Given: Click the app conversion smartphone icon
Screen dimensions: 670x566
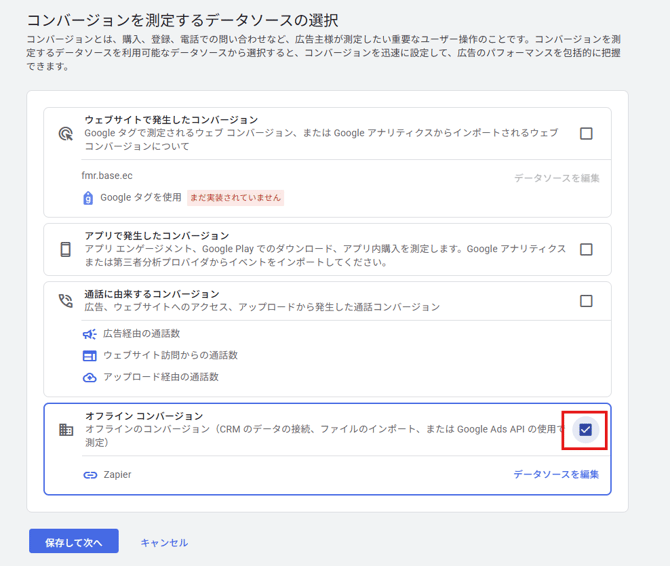Looking at the screenshot, I should [x=65, y=249].
